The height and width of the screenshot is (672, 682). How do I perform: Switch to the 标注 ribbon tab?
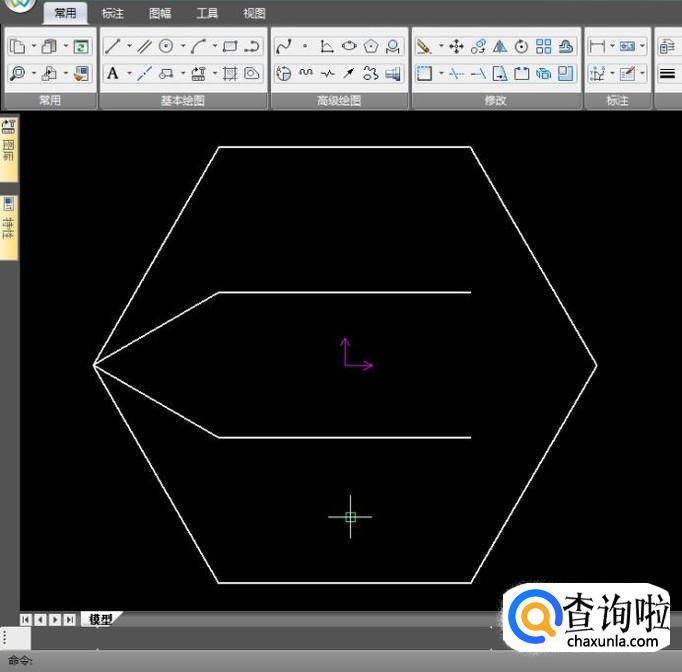(x=113, y=14)
